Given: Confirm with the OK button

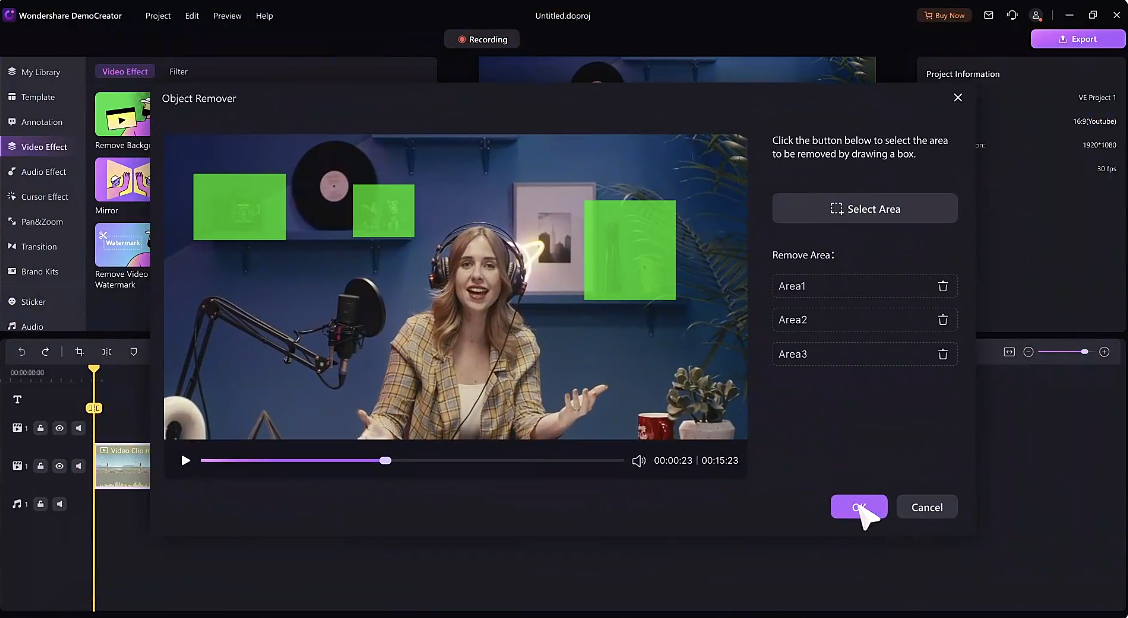Looking at the screenshot, I should coord(859,507).
